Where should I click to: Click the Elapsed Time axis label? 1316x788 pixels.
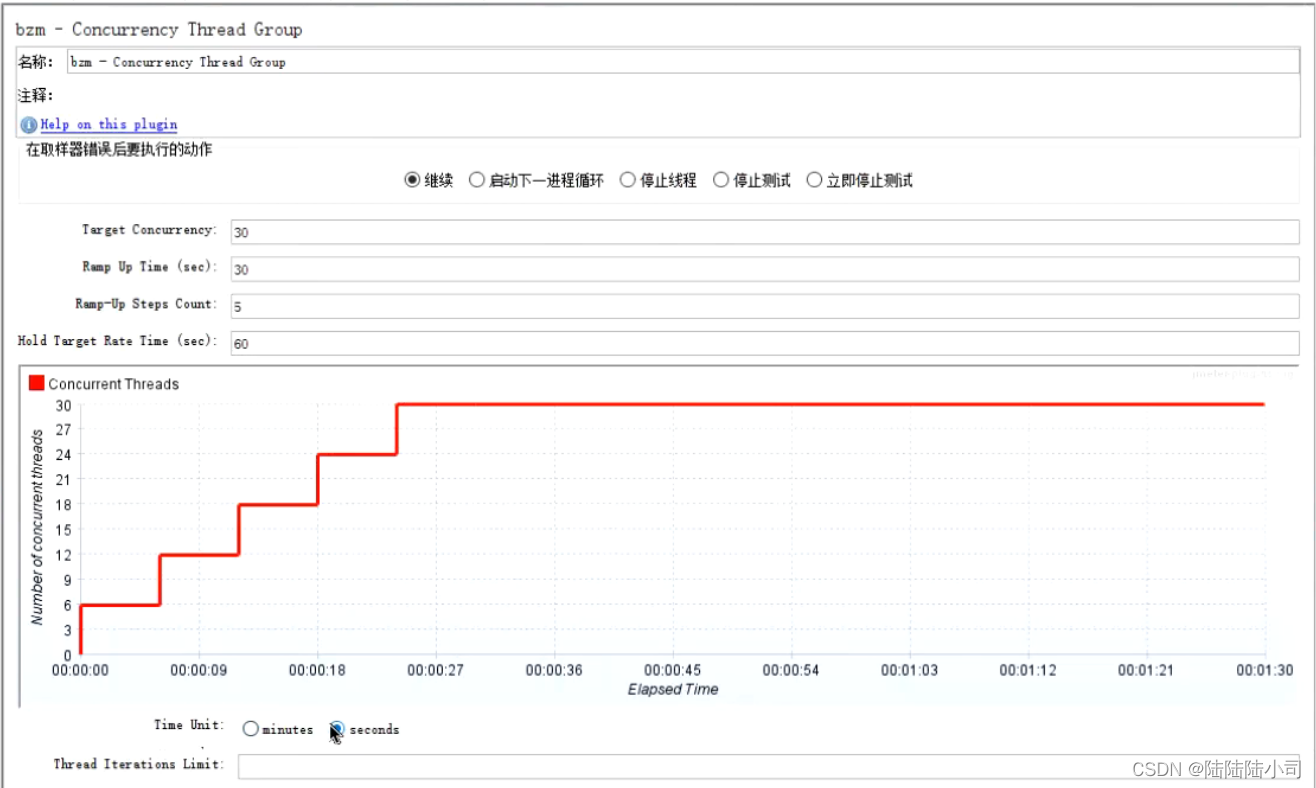tap(672, 689)
